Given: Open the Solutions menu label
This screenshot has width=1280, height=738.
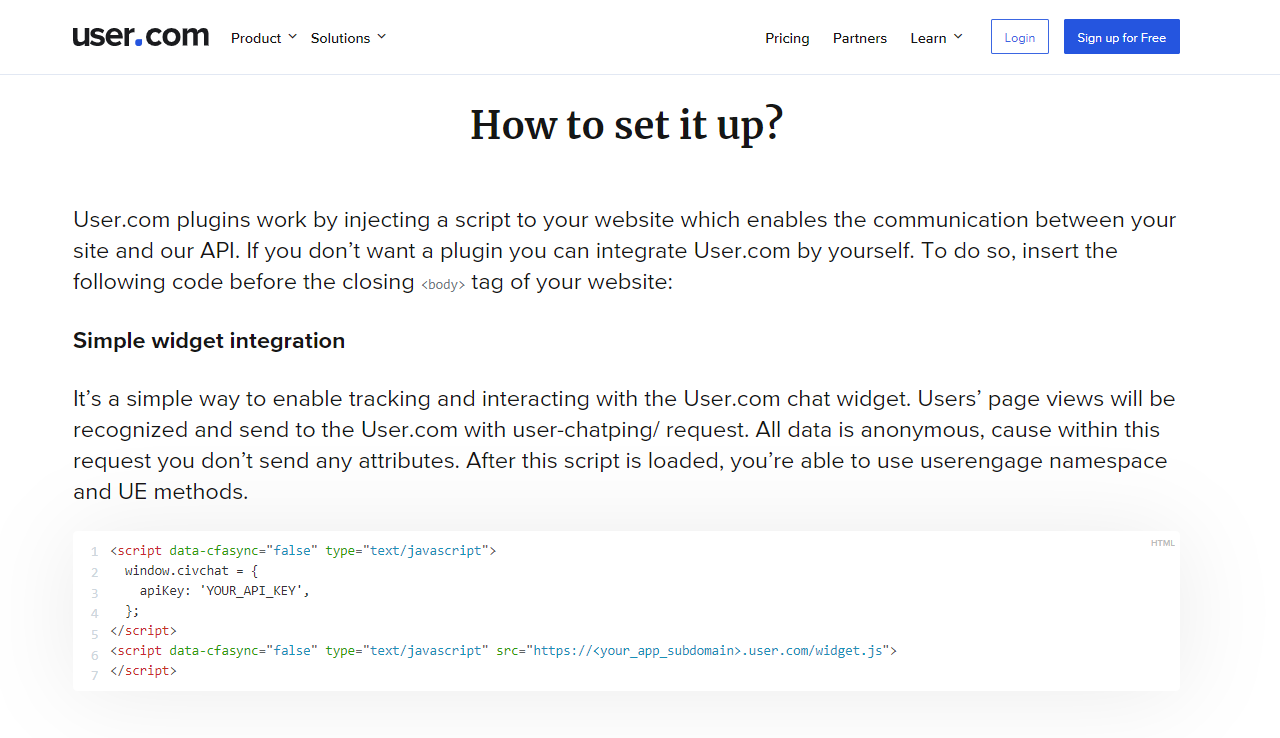Looking at the screenshot, I should [340, 38].
